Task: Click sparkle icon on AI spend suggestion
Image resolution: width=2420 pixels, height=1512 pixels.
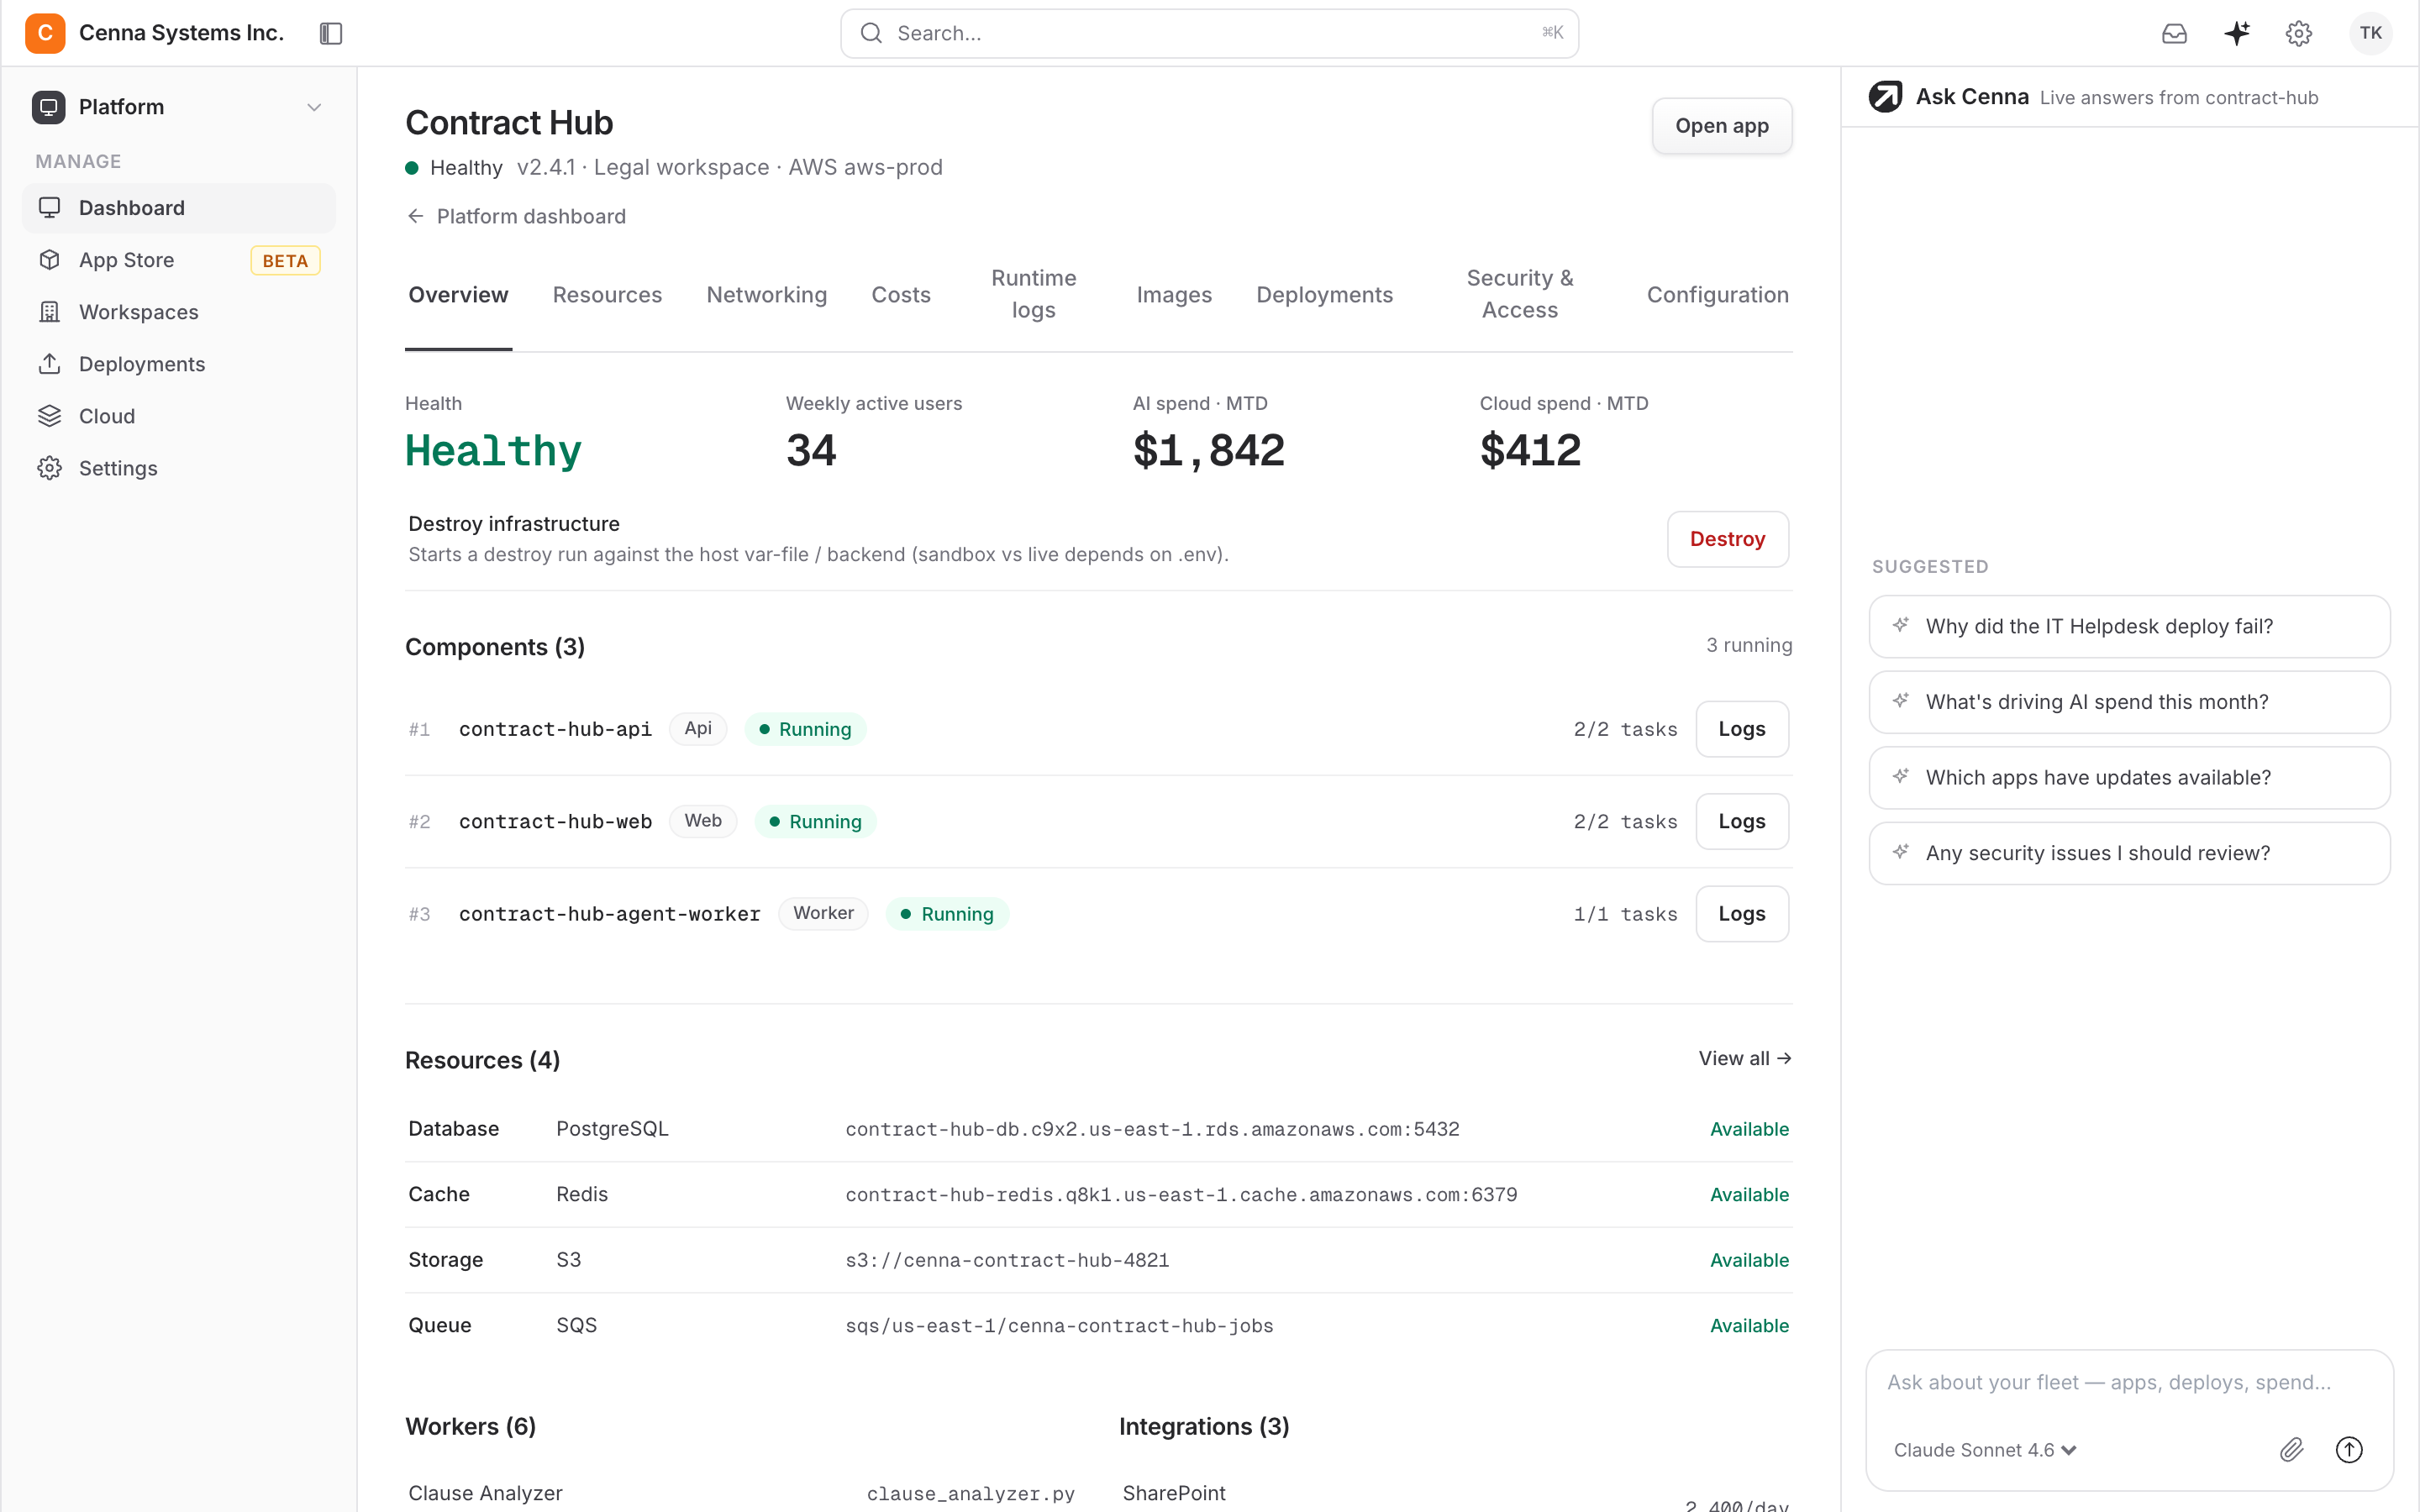Action: click(1901, 701)
